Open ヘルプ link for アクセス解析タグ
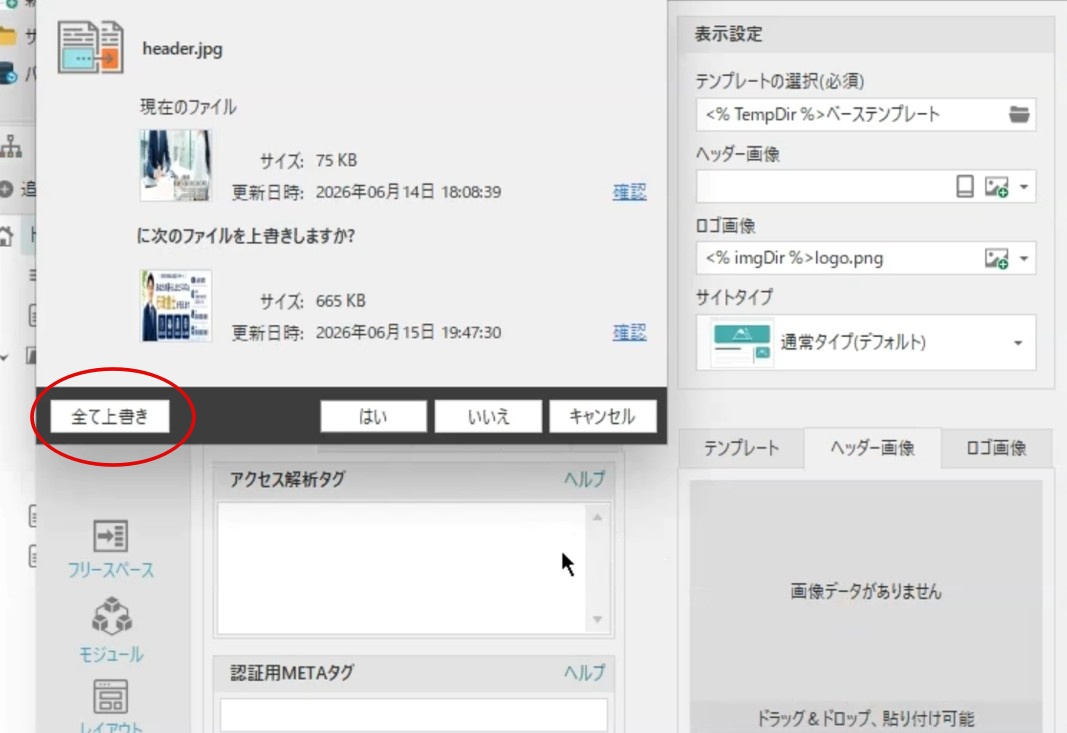The image size is (1067, 733). (x=584, y=479)
